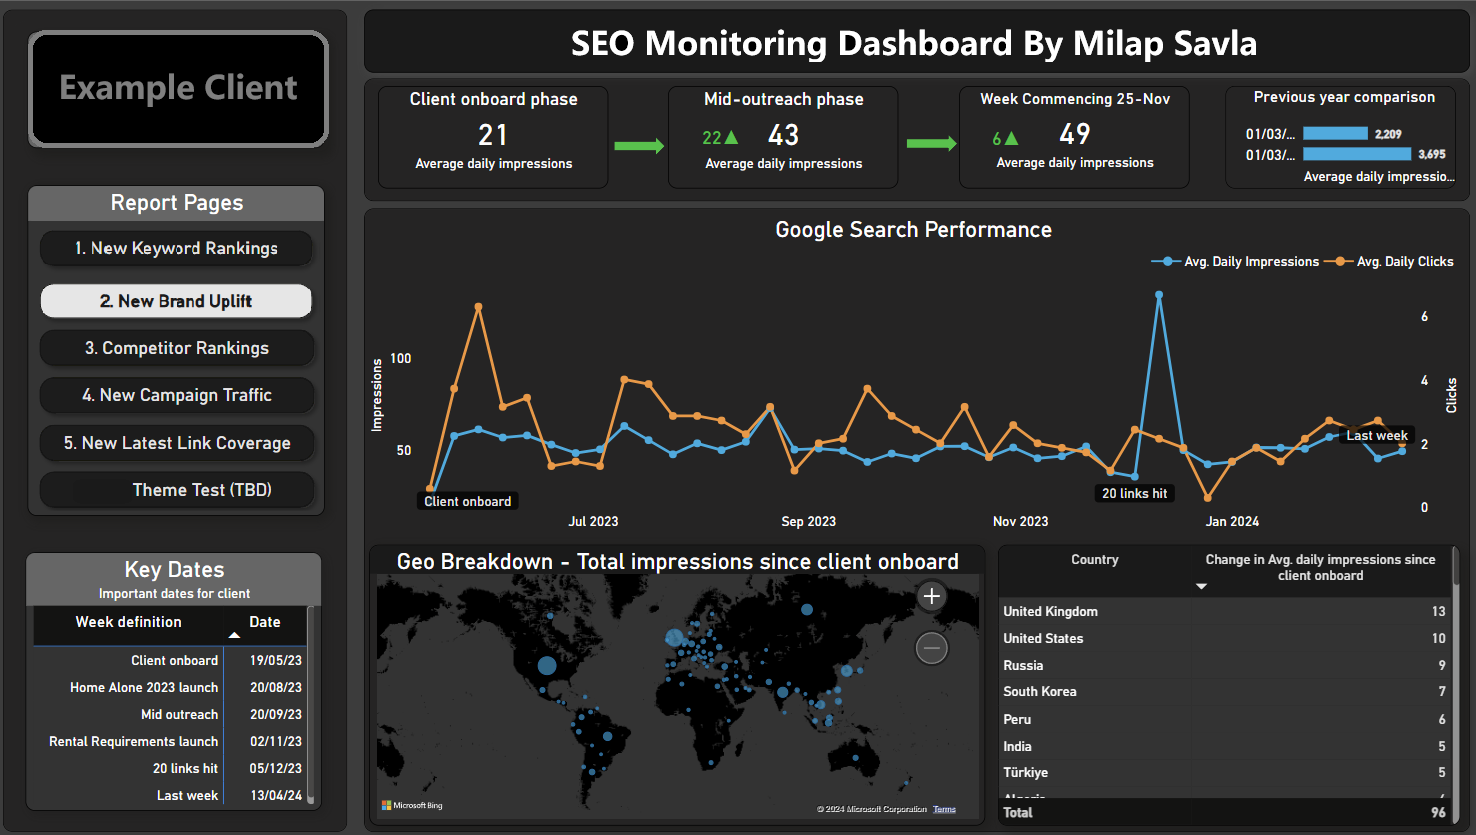
Task: Click sort arrow under Change in Avg. impressions
Action: 1201,586
